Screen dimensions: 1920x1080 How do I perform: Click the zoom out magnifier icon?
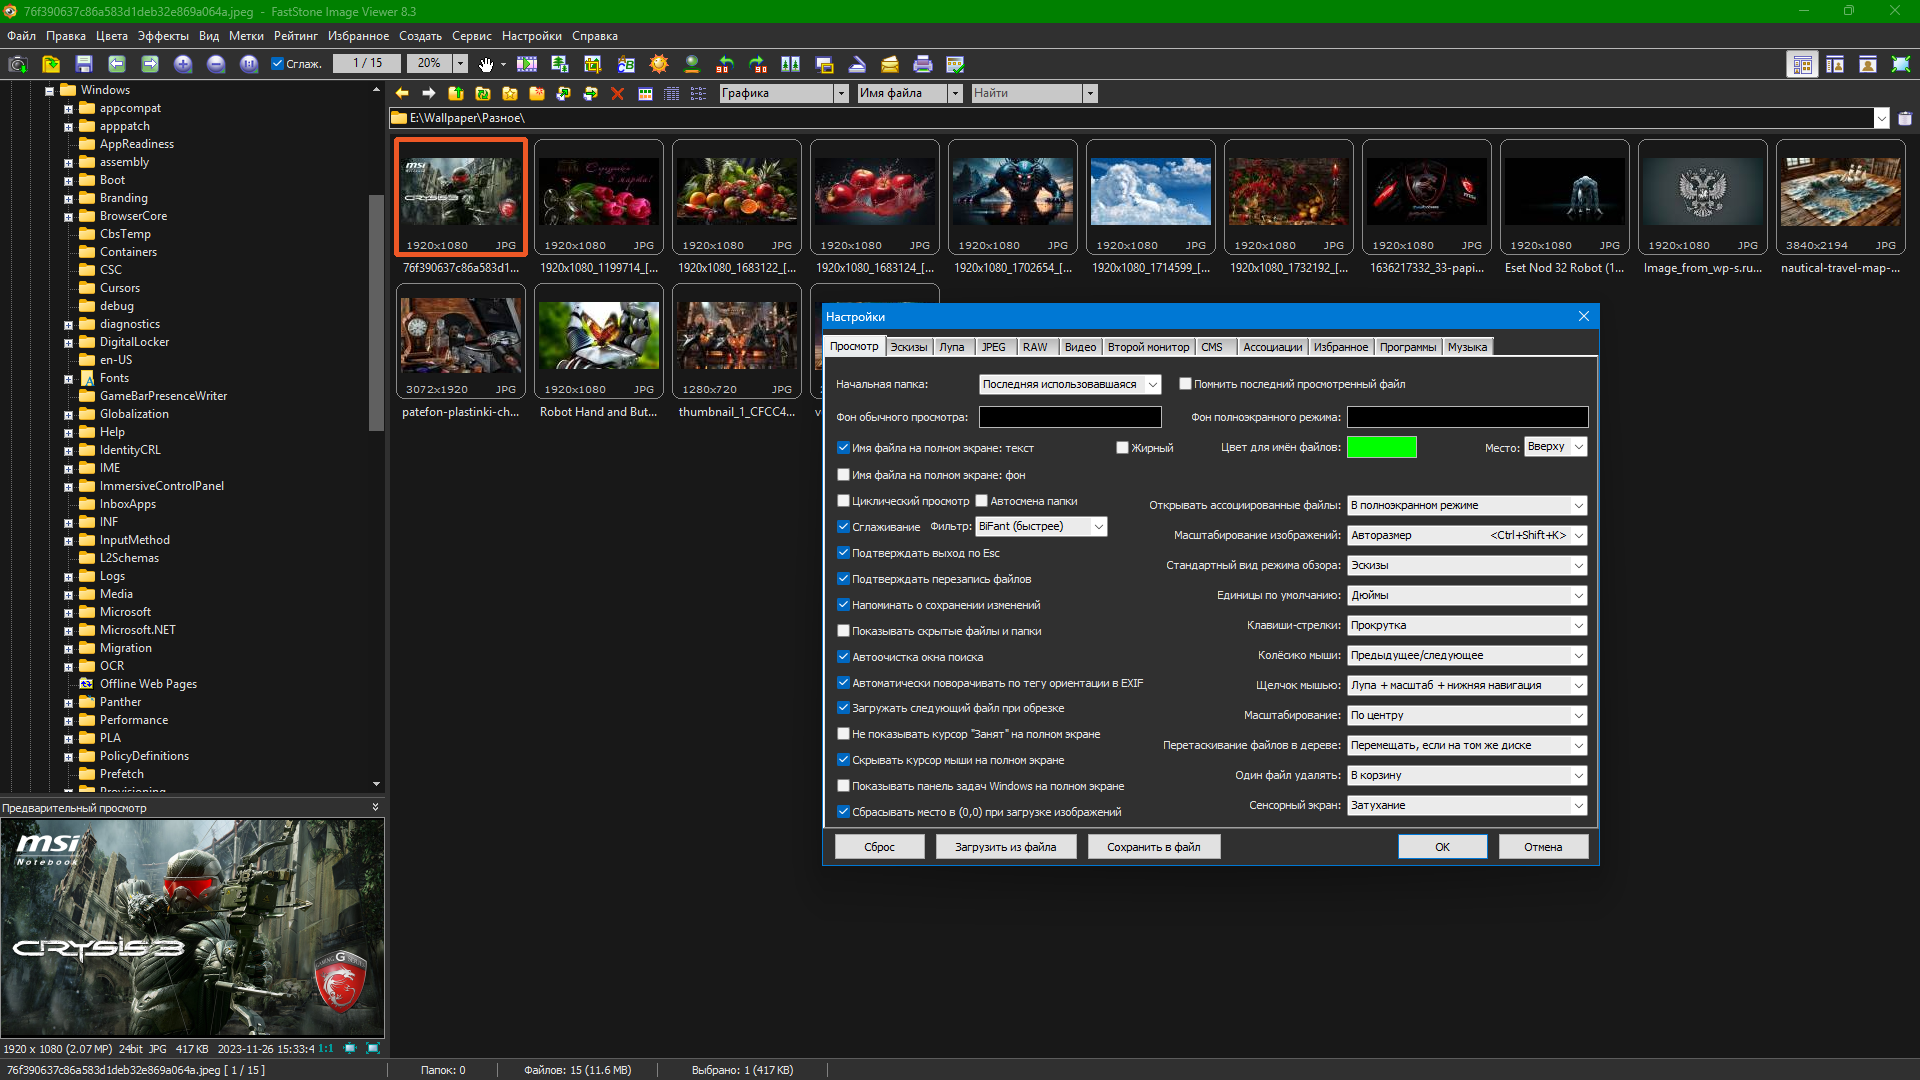pos(216,64)
